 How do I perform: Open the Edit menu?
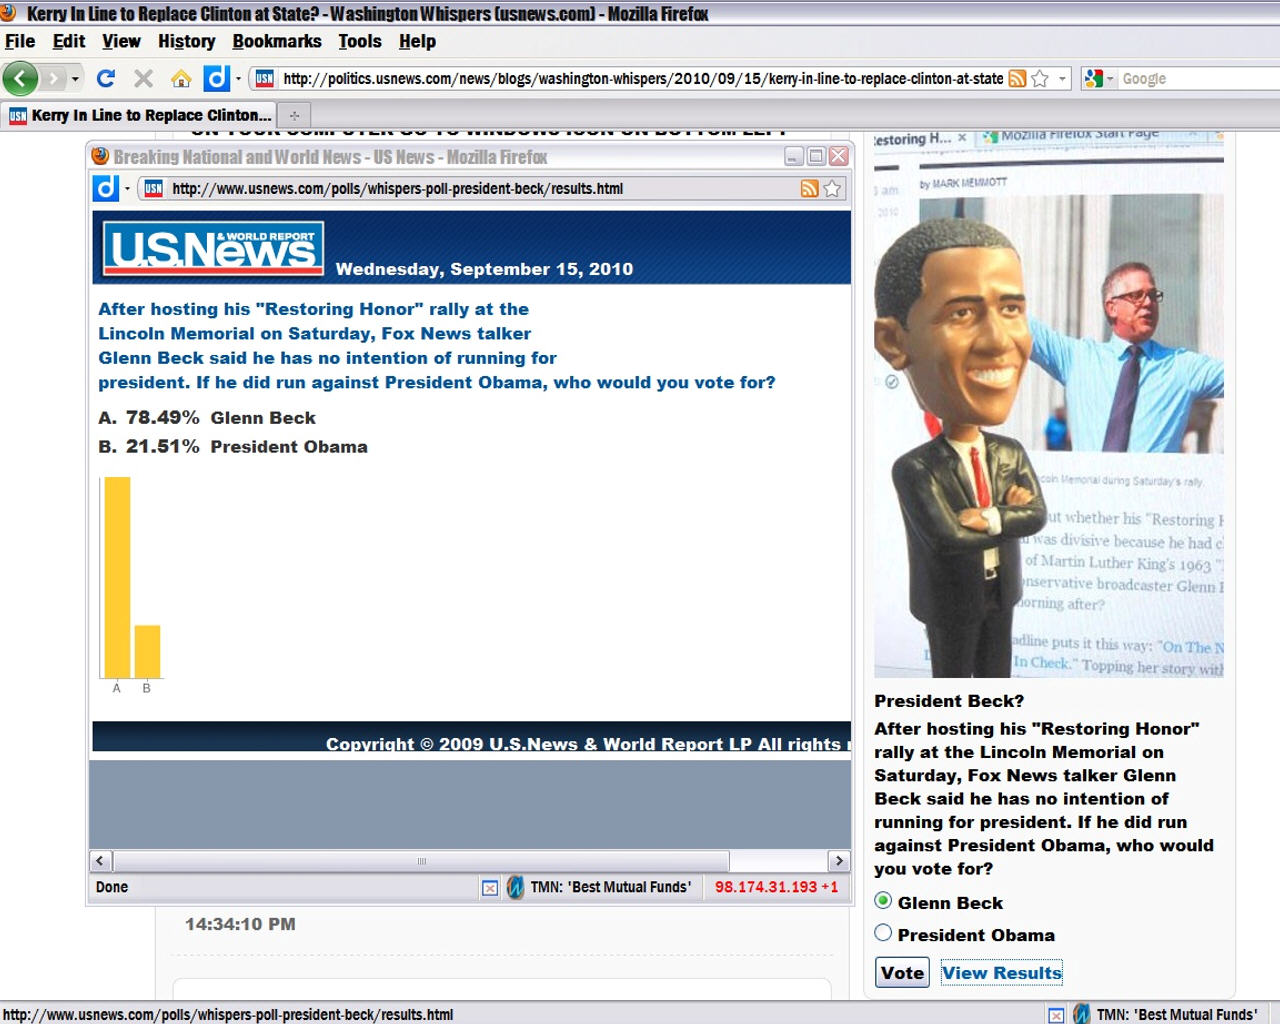click(x=69, y=41)
